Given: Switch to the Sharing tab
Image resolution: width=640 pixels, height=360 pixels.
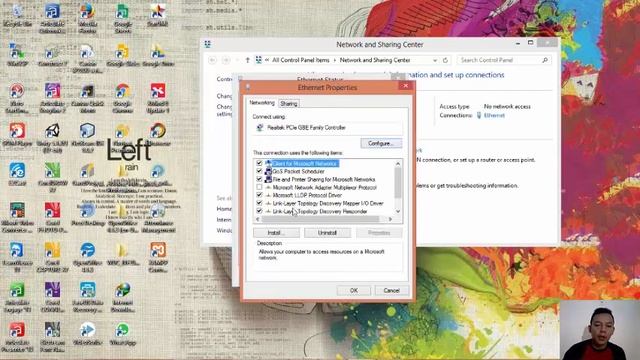Looking at the screenshot, I should point(289,104).
